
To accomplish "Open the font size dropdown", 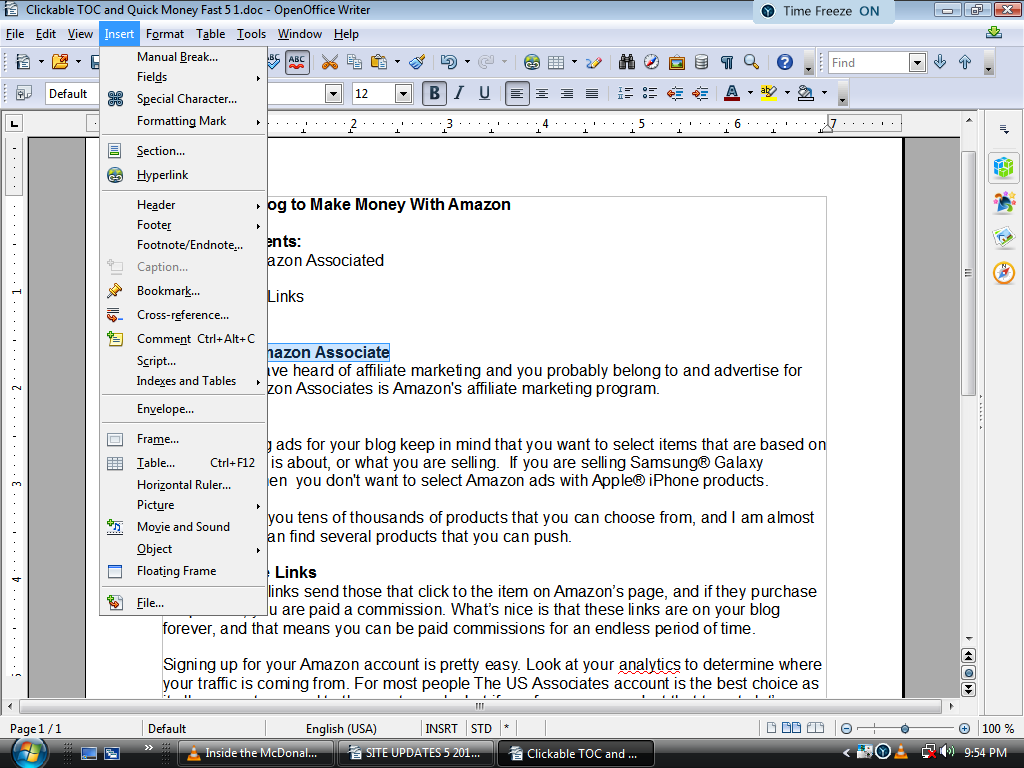I will (x=403, y=94).
